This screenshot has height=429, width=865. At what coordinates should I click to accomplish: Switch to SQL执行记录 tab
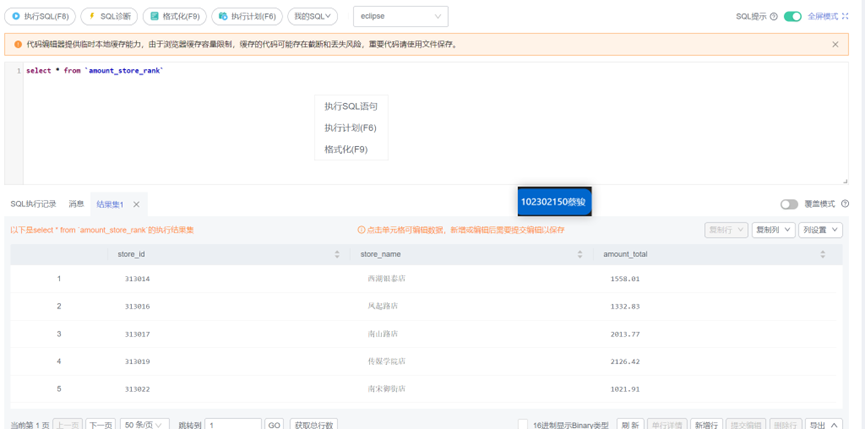tap(34, 204)
